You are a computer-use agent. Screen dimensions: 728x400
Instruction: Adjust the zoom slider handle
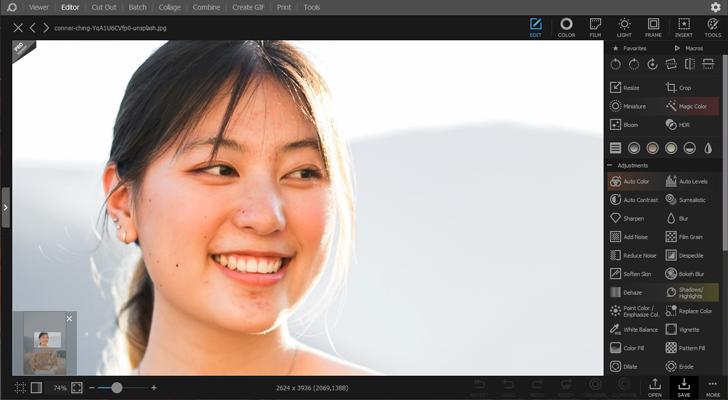(x=117, y=387)
